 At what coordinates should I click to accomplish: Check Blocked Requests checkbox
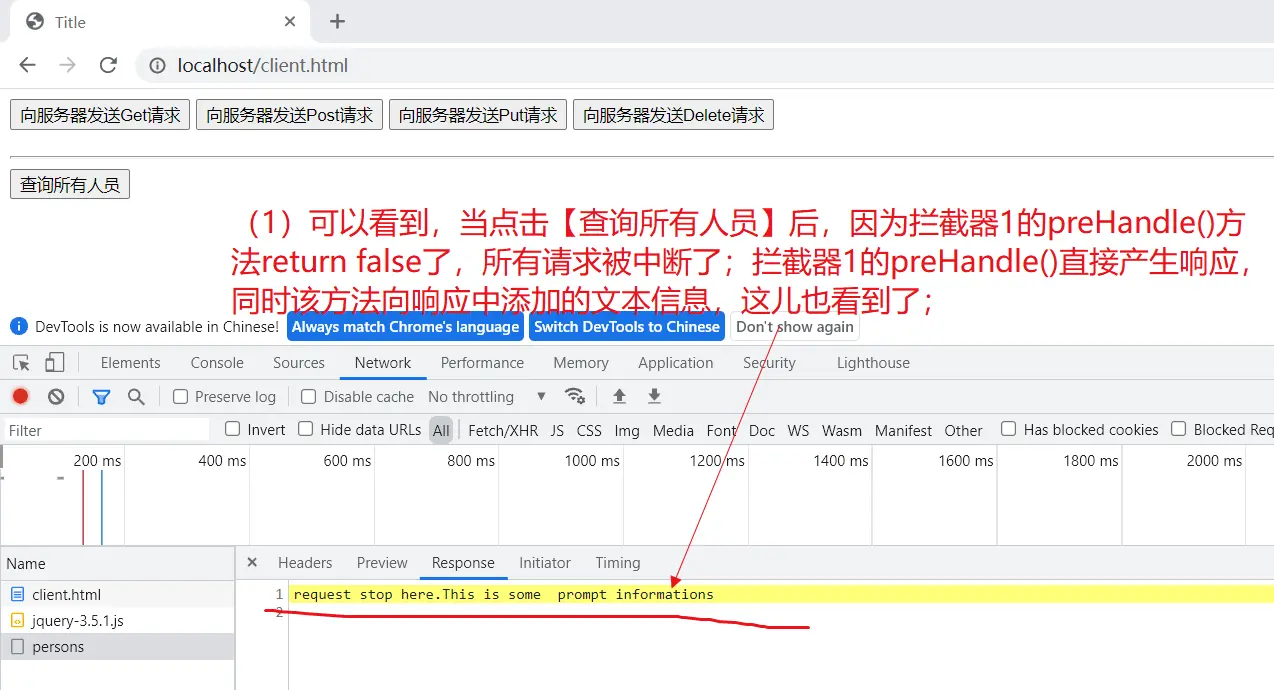[1179, 429]
